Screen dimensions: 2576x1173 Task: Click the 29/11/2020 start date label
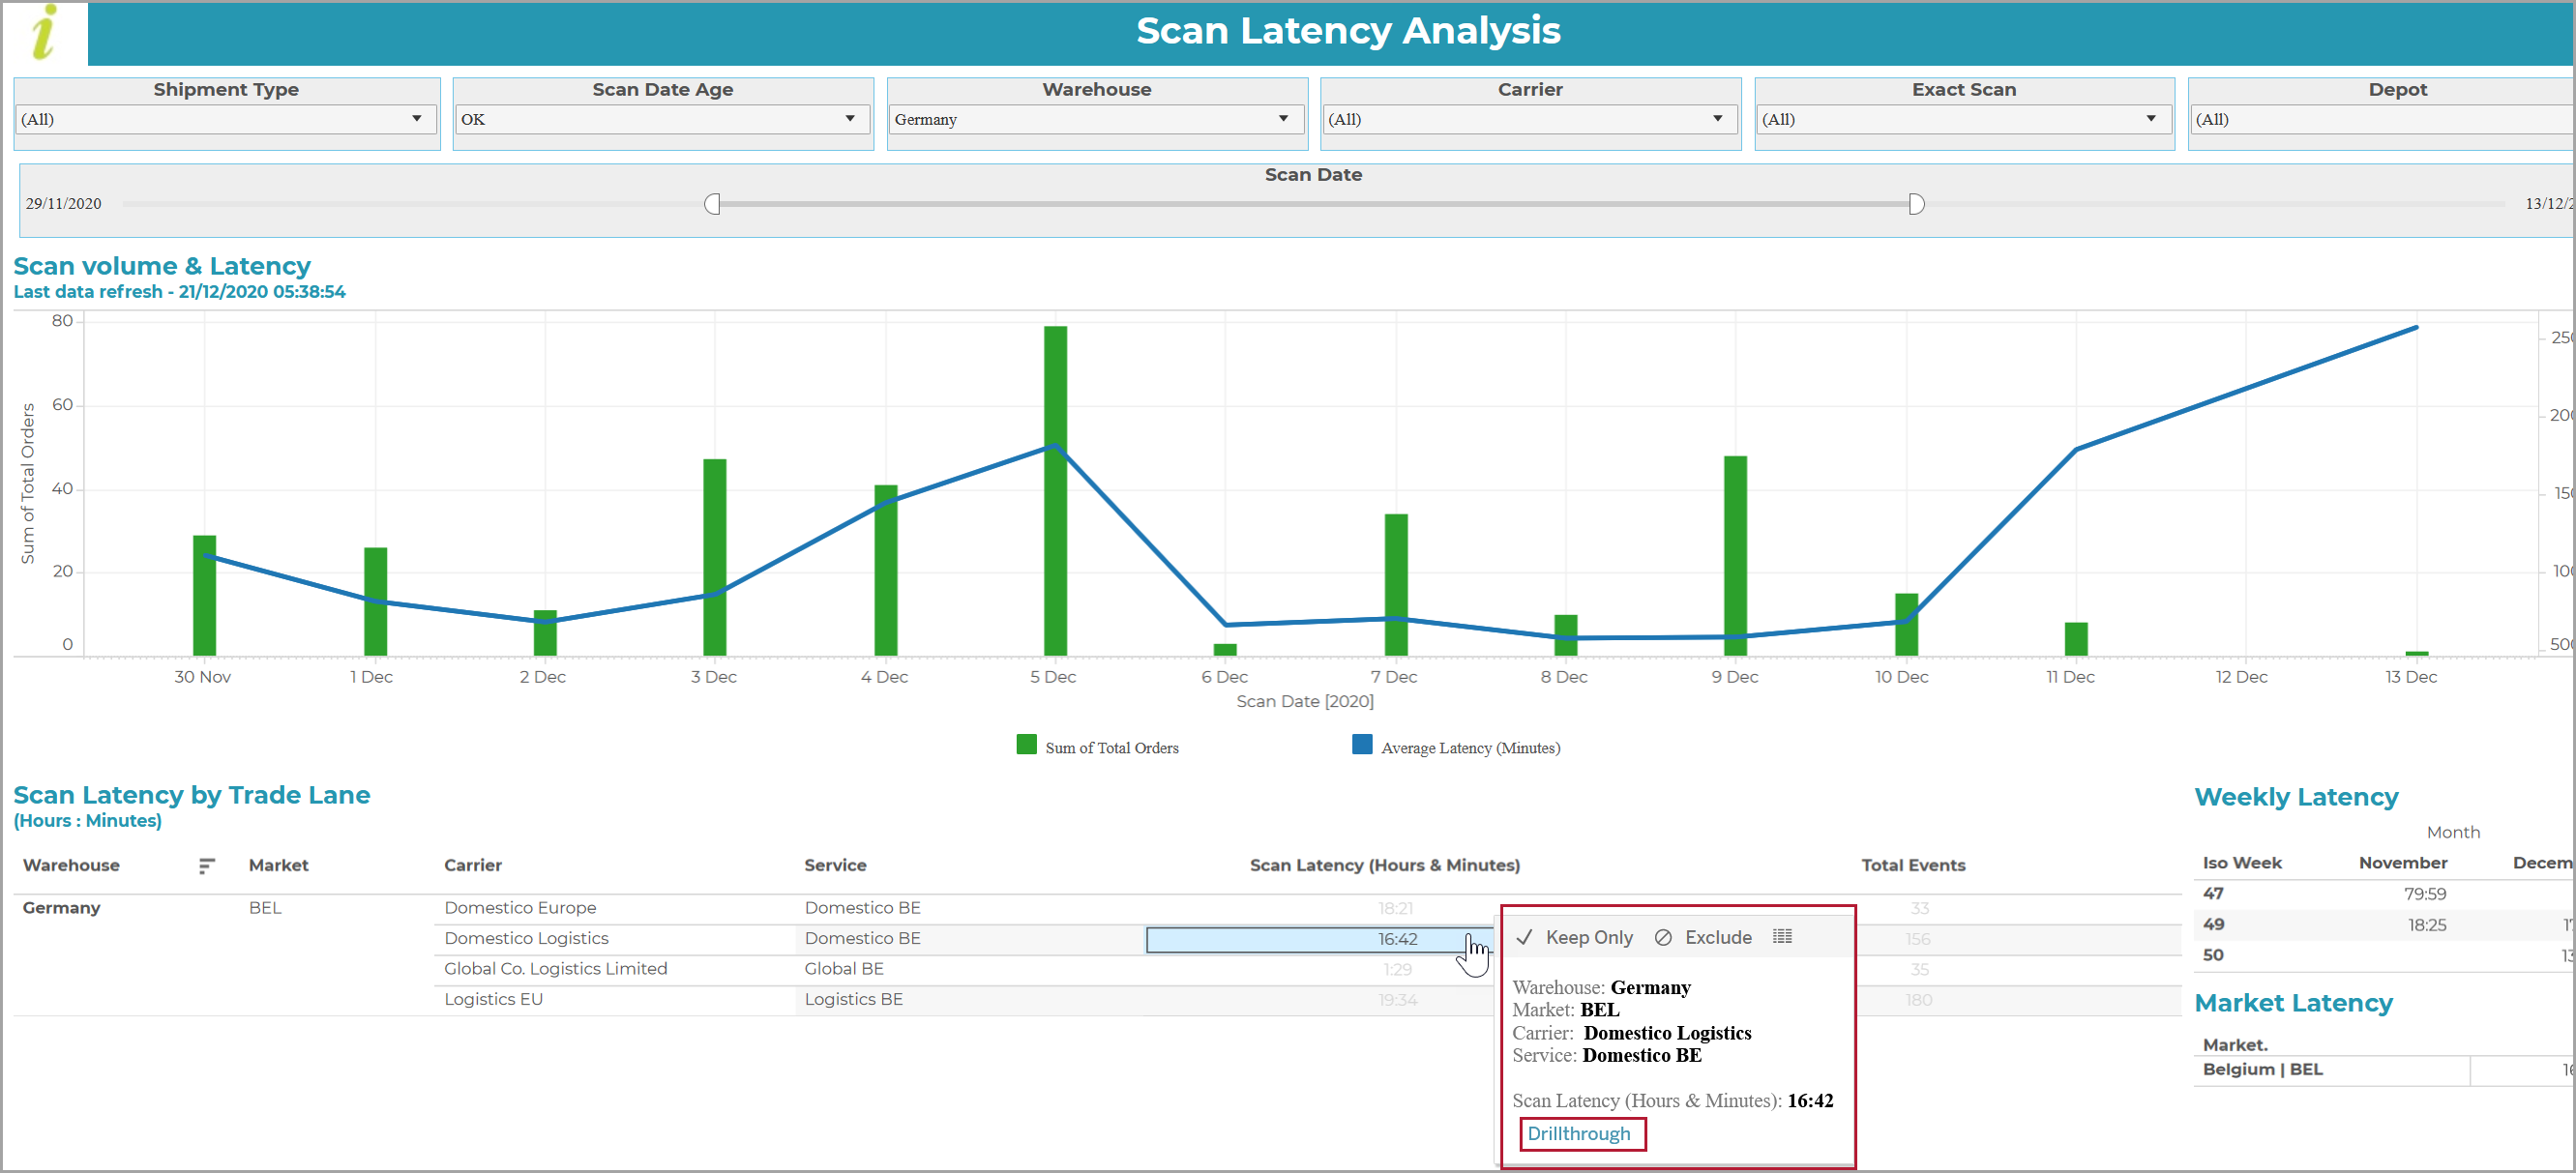[63, 204]
